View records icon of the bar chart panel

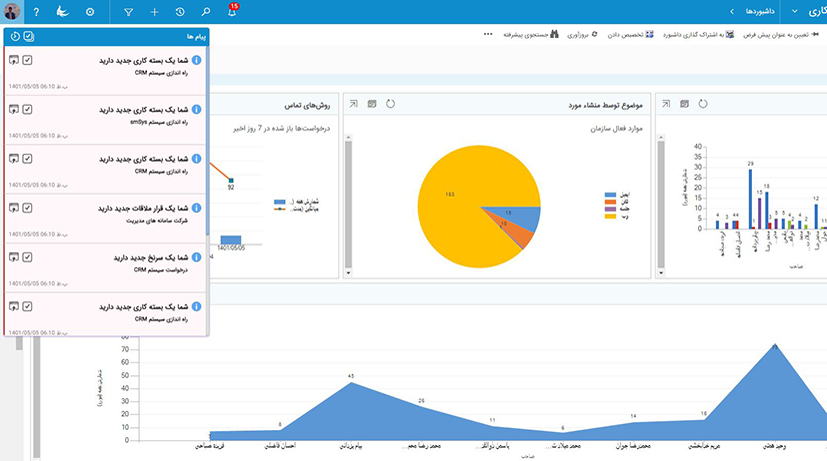685,104
